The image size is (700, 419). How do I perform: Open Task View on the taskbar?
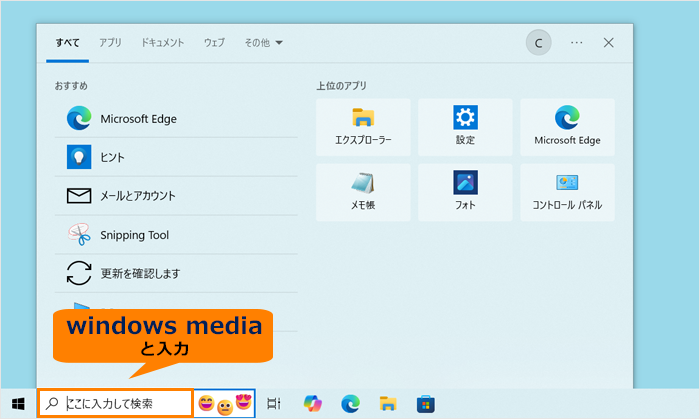pos(274,404)
